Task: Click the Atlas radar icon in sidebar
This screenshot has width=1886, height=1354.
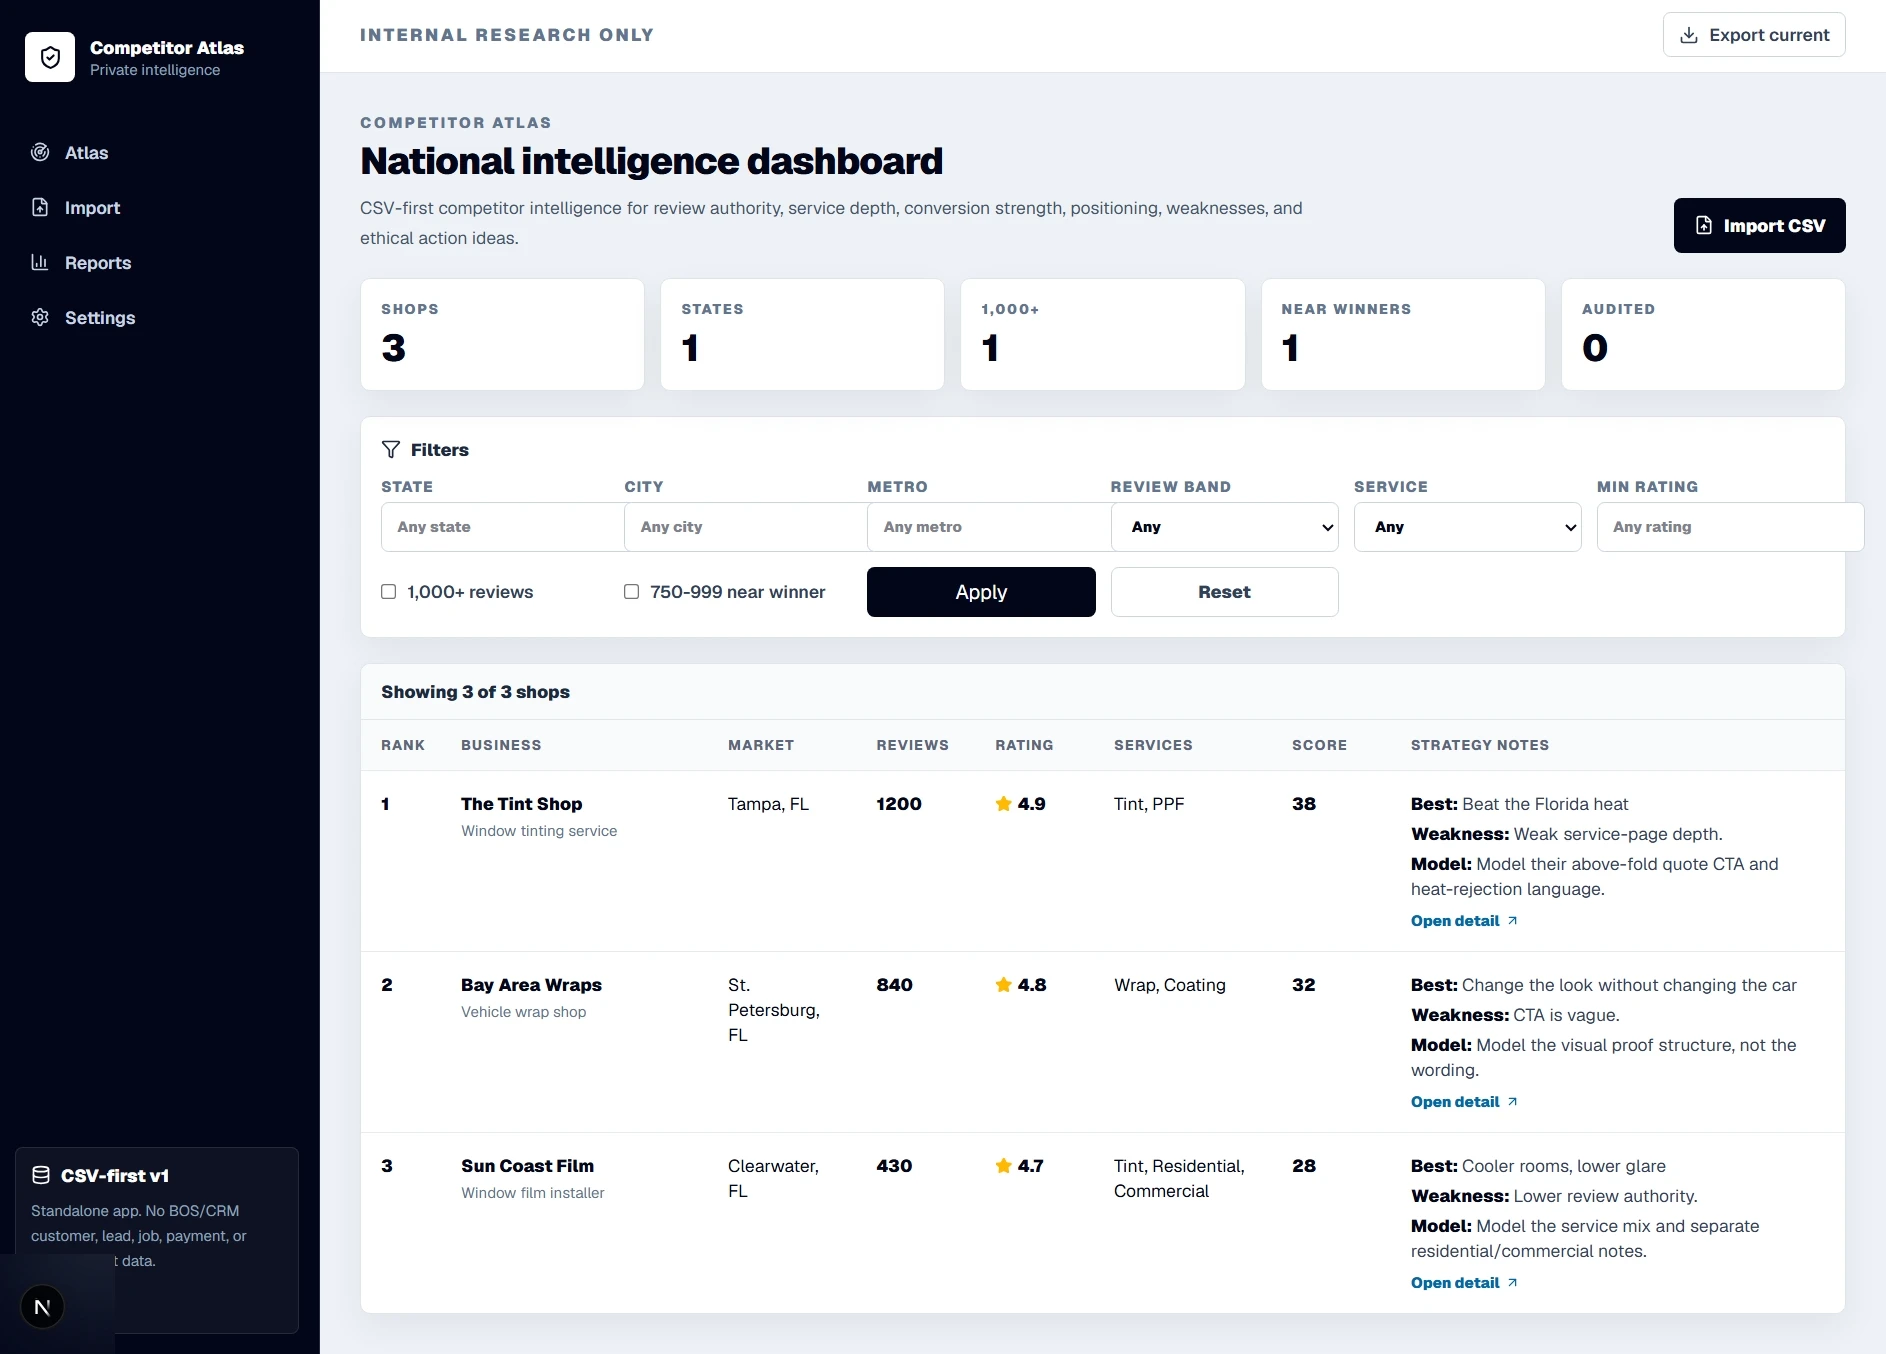Action: [40, 152]
